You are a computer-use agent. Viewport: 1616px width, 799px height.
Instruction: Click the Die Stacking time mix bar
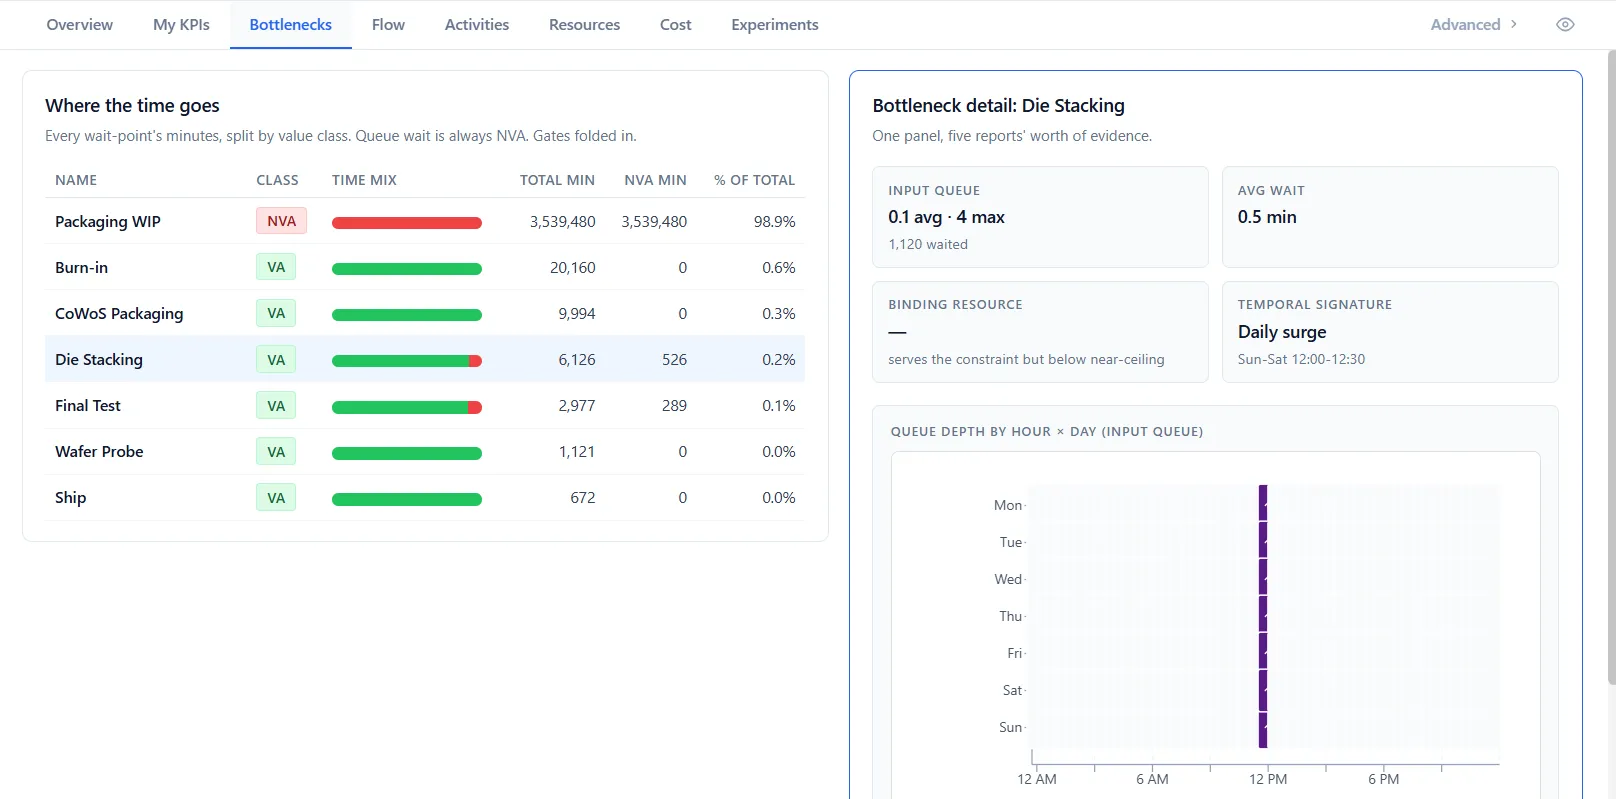click(x=407, y=361)
